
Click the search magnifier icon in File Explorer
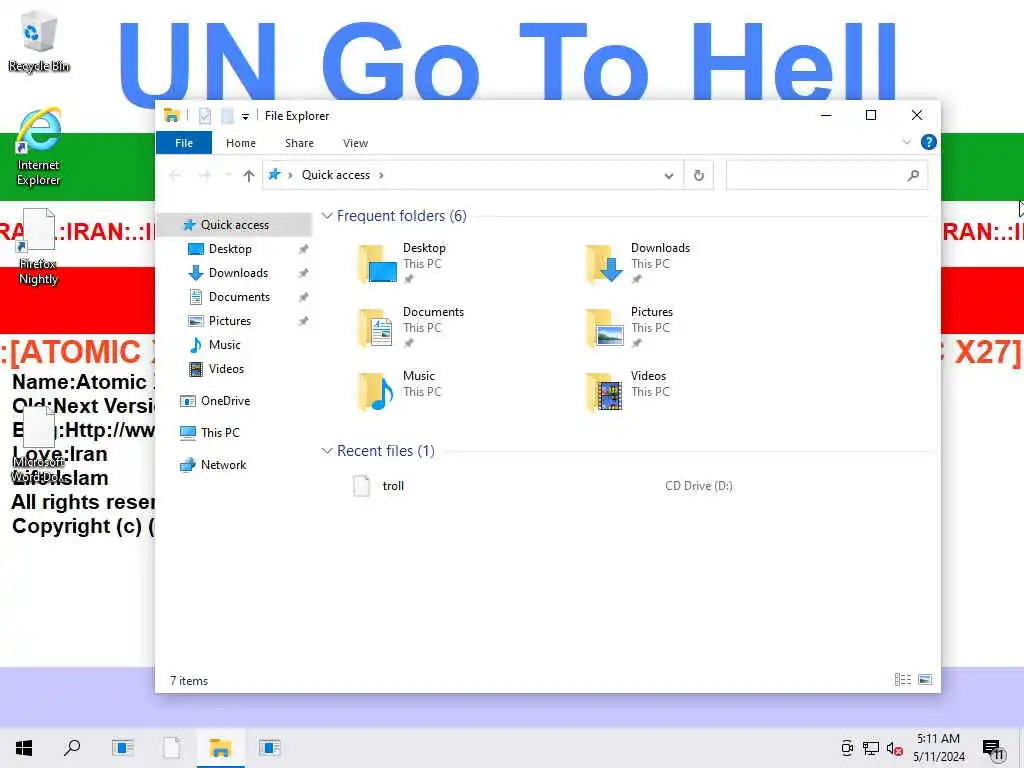click(913, 175)
